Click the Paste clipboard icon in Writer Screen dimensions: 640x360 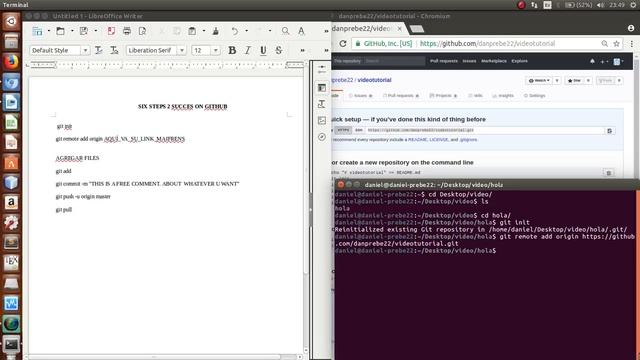[x=192, y=31]
